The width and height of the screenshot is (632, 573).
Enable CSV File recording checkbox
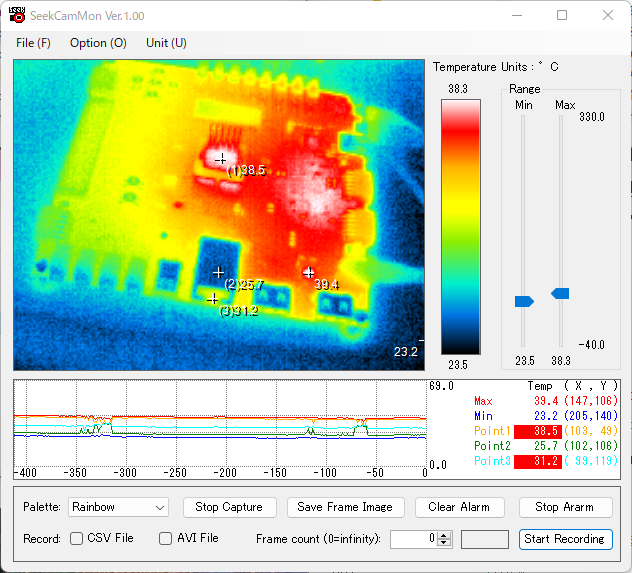pos(77,539)
